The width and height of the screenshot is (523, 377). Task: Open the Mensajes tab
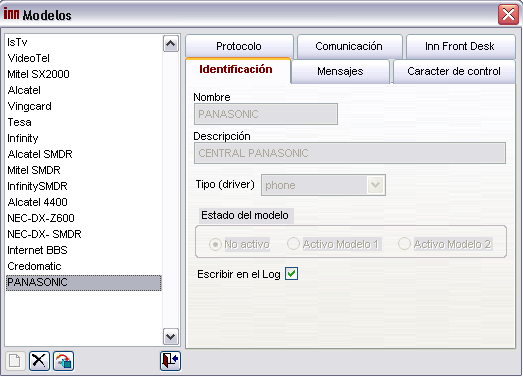(340, 71)
